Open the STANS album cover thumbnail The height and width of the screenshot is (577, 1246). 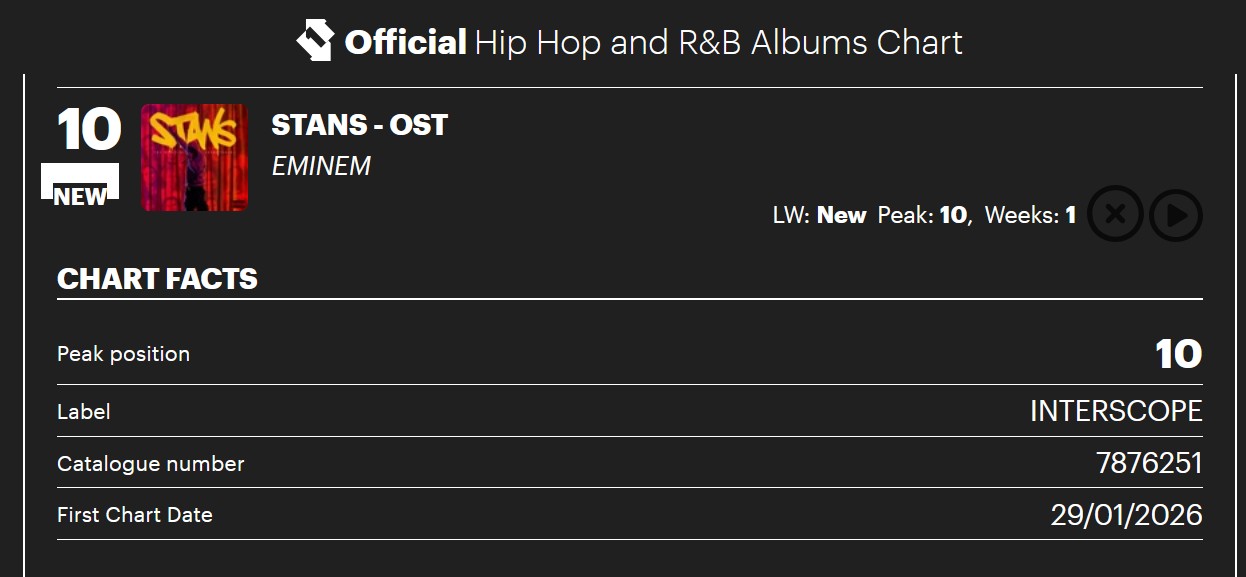[194, 157]
